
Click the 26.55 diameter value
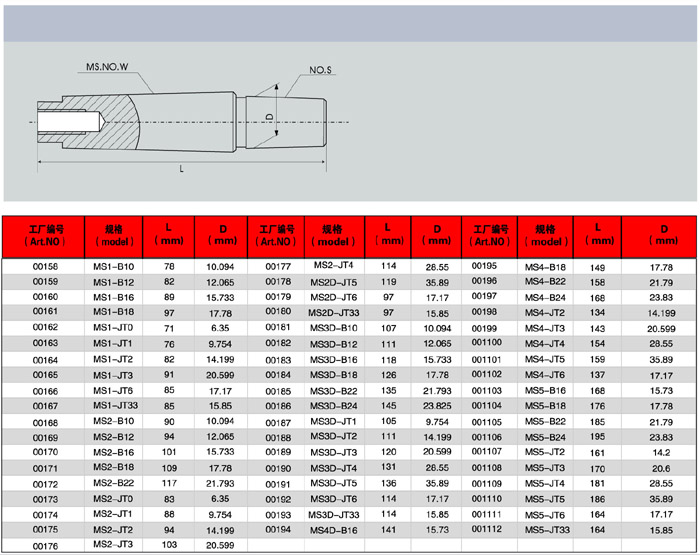click(437, 268)
